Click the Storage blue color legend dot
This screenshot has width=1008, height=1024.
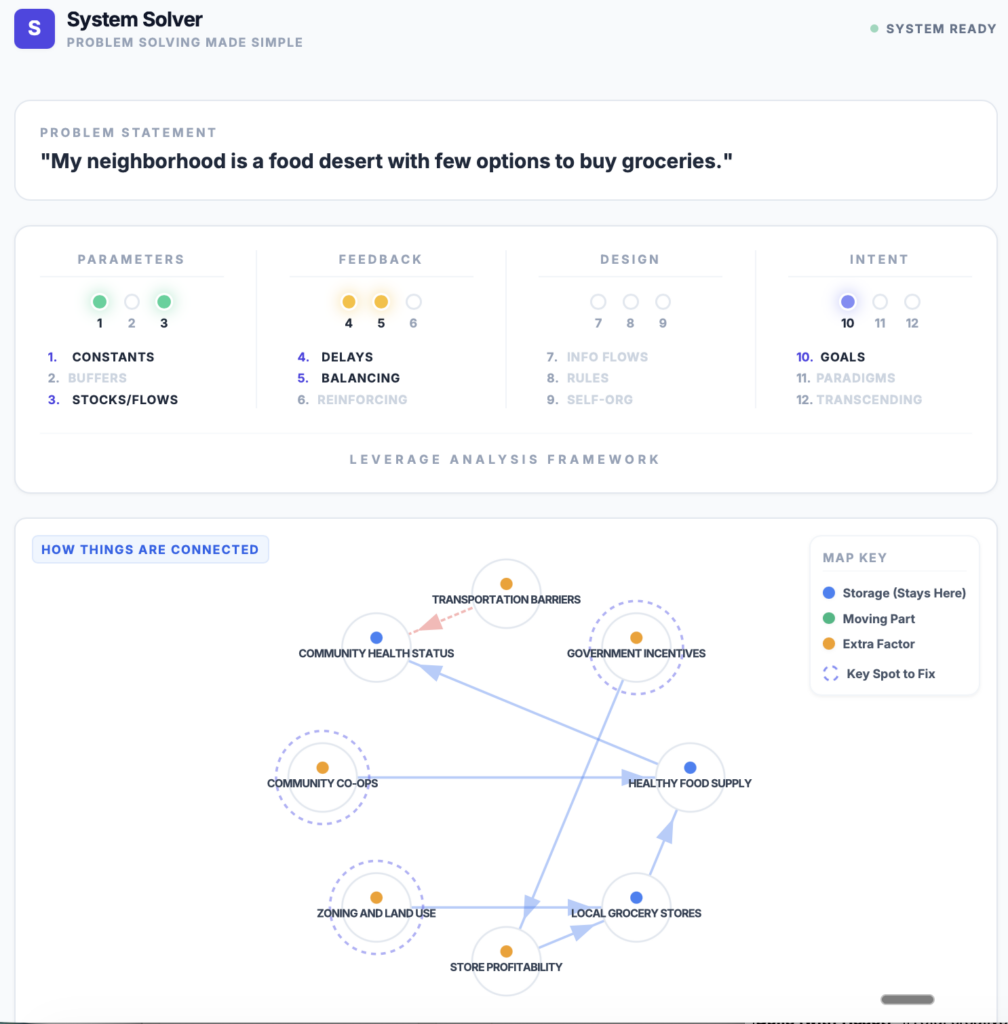coord(828,593)
